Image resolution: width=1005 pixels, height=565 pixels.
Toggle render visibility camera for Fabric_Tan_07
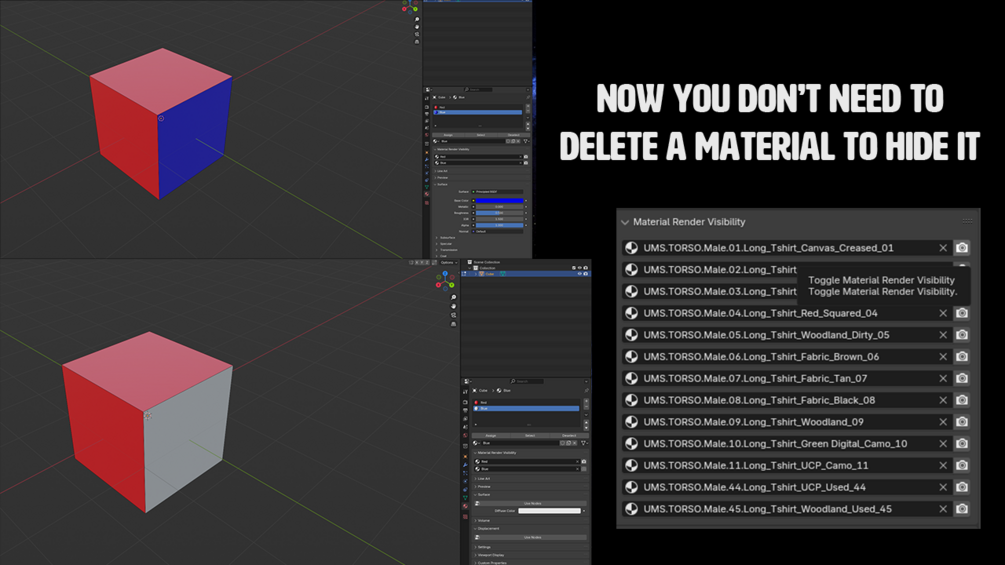pyautogui.click(x=961, y=379)
